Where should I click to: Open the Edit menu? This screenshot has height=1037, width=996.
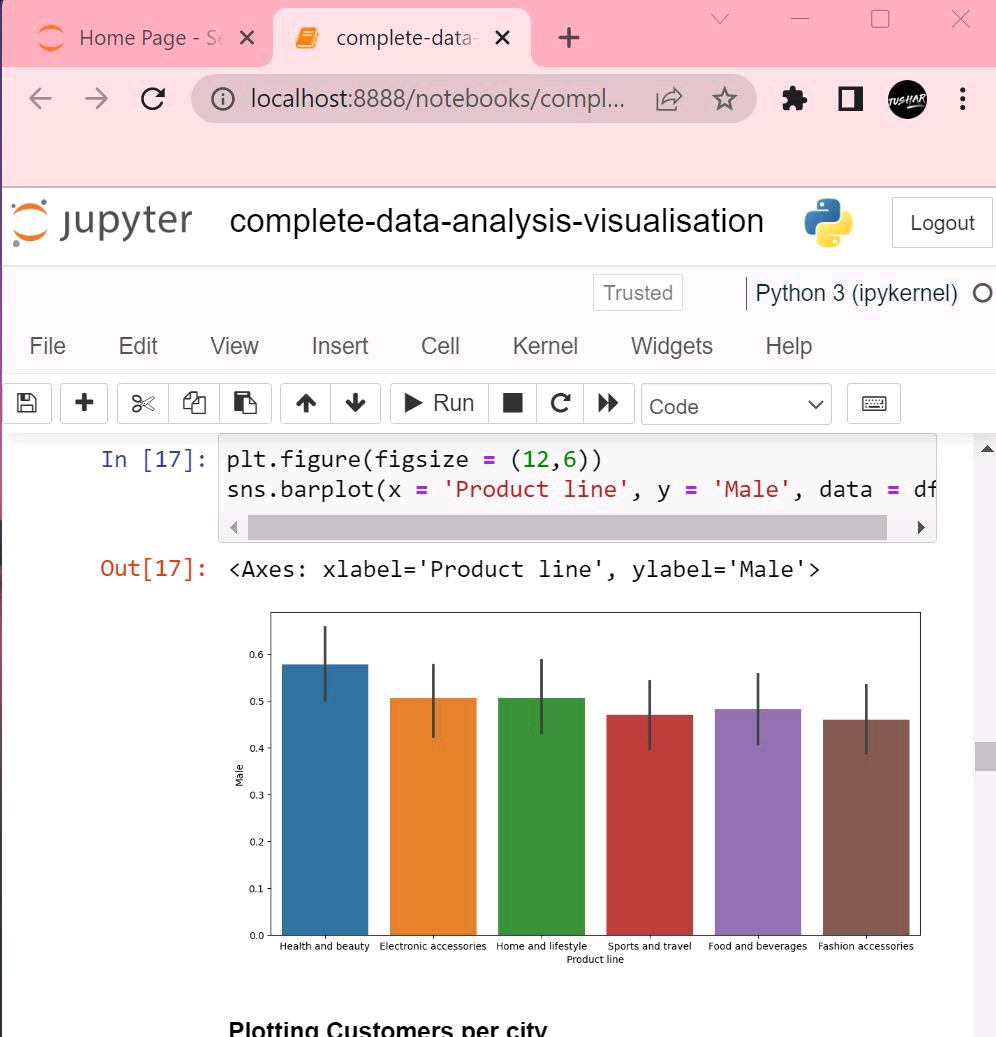[138, 346]
